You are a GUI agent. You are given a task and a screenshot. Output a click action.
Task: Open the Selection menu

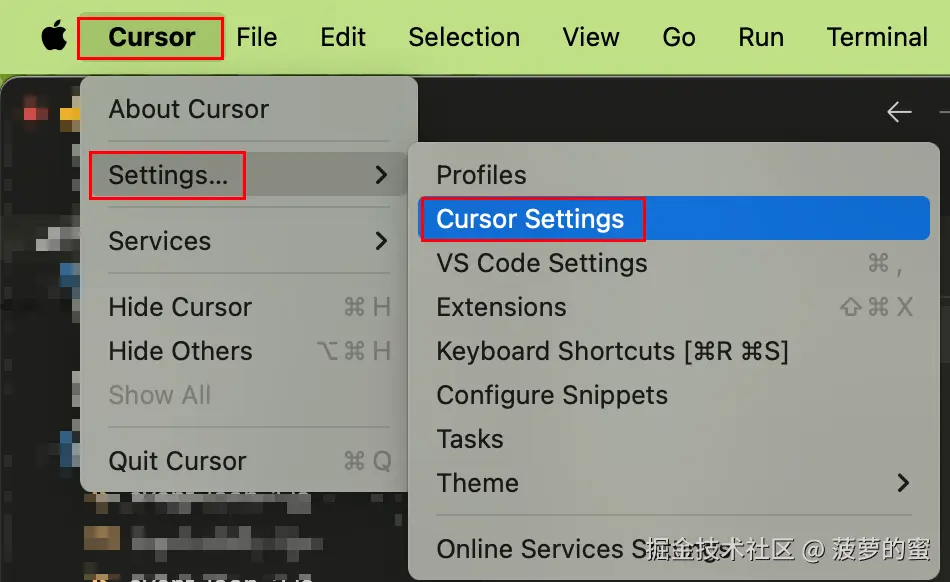(464, 37)
